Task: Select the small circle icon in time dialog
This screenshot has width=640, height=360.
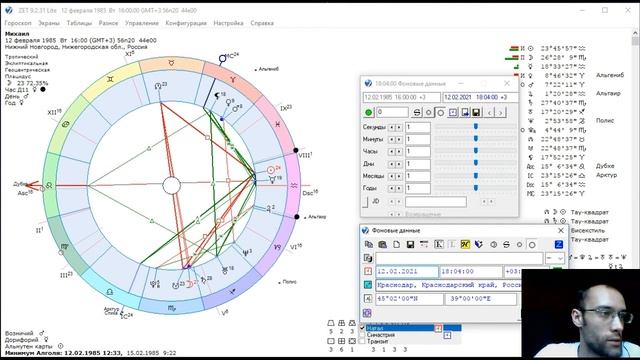Action: [x=429, y=112]
